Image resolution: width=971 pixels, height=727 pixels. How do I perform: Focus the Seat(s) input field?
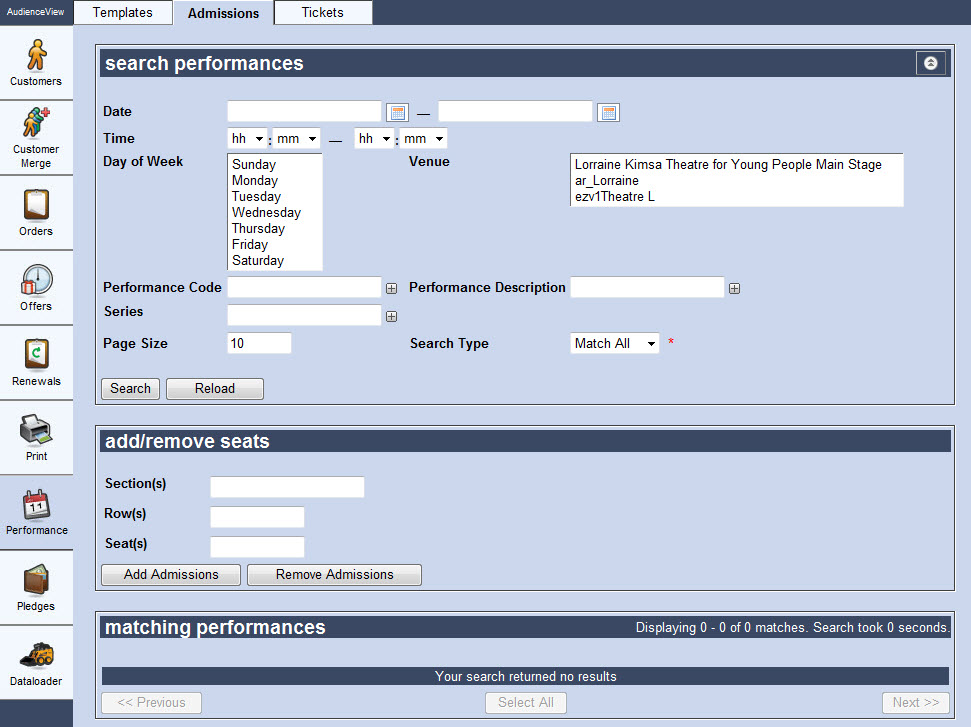257,547
